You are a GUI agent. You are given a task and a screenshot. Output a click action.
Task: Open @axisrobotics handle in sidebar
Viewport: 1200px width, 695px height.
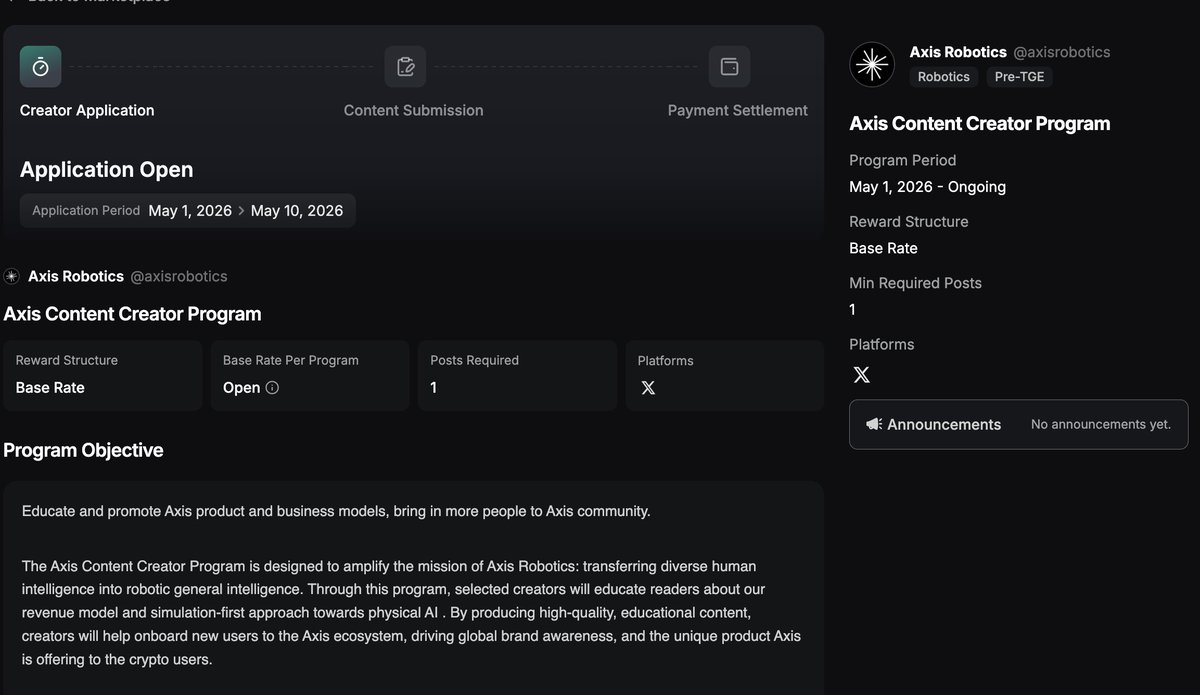click(1062, 52)
